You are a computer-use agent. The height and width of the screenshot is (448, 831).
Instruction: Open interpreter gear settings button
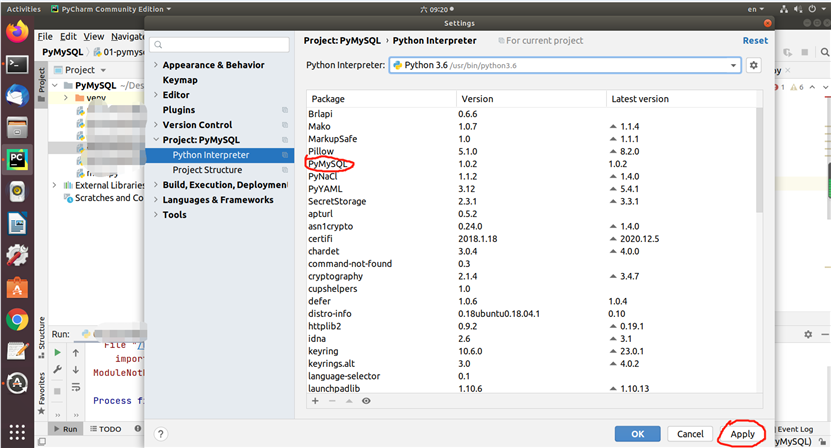click(754, 65)
